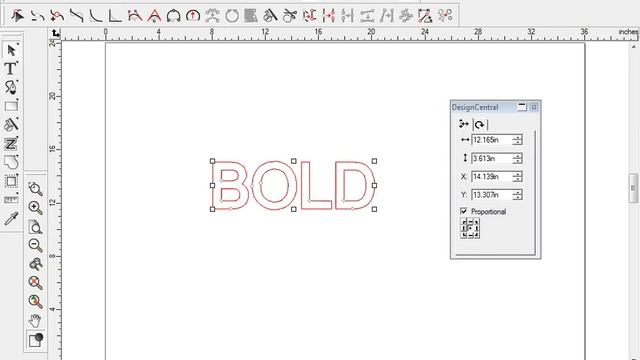The image size is (640, 360).
Task: Increase X value with stepper up arrow
Action: pyautogui.click(x=517, y=174)
